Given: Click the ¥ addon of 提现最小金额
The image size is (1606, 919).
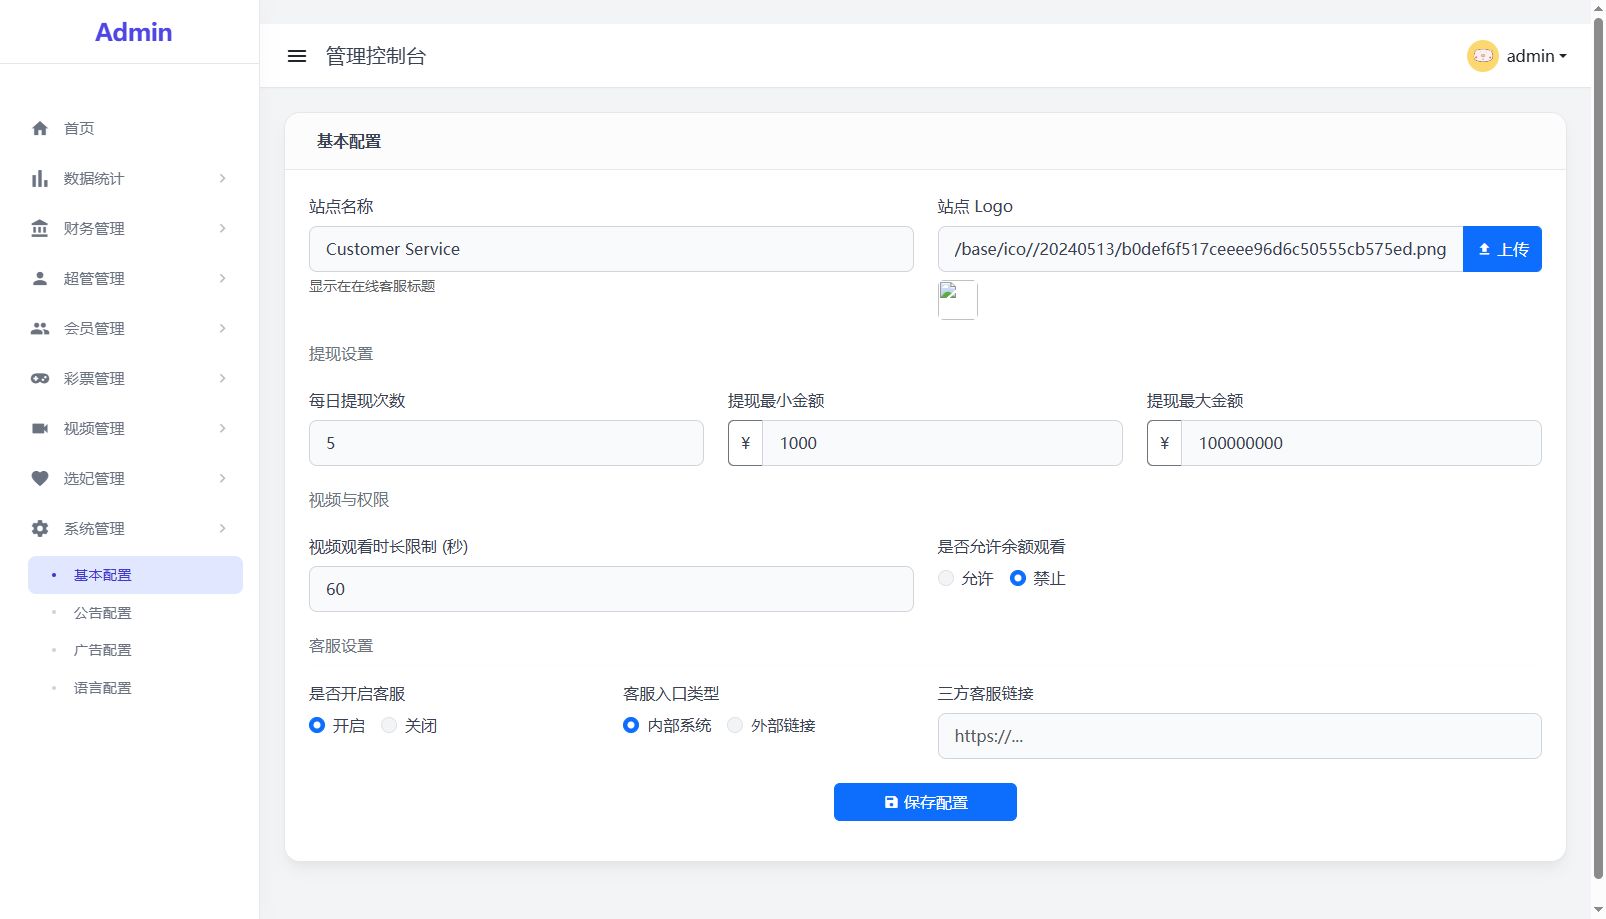Looking at the screenshot, I should click(745, 443).
